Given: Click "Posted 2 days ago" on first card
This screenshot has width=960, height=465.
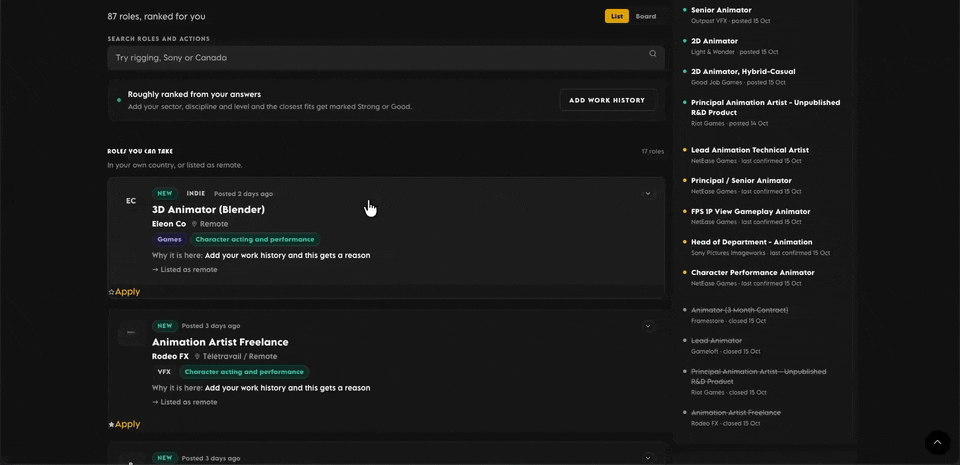Looking at the screenshot, I should point(244,193).
